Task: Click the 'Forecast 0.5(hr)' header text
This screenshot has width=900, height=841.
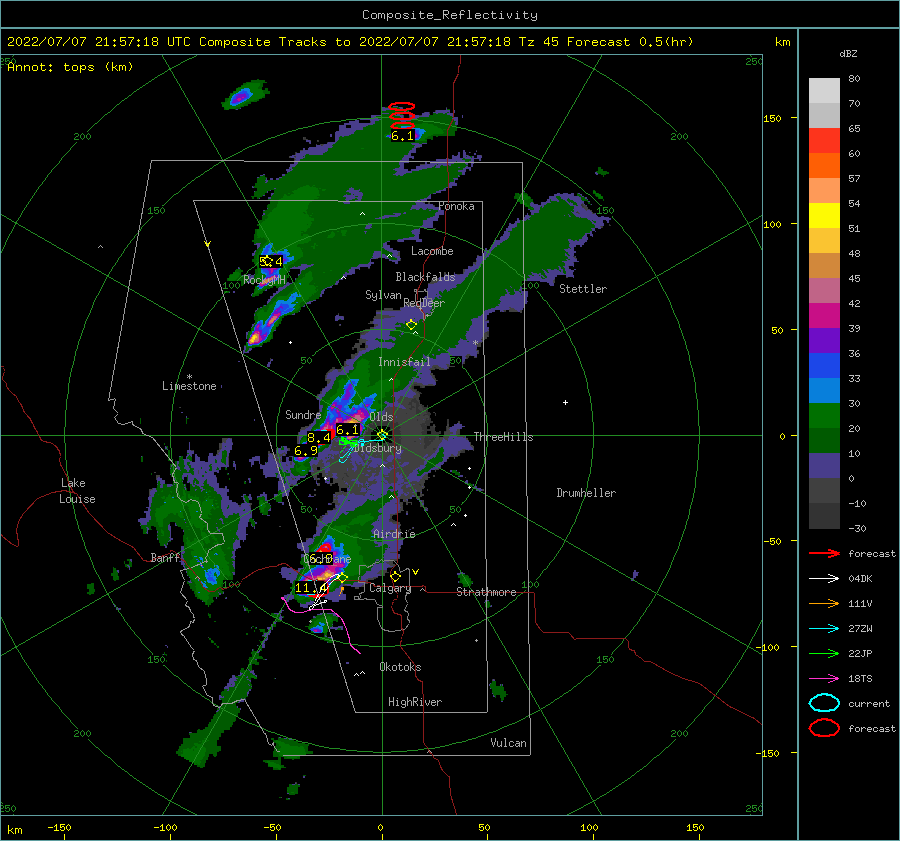Action: (630, 42)
